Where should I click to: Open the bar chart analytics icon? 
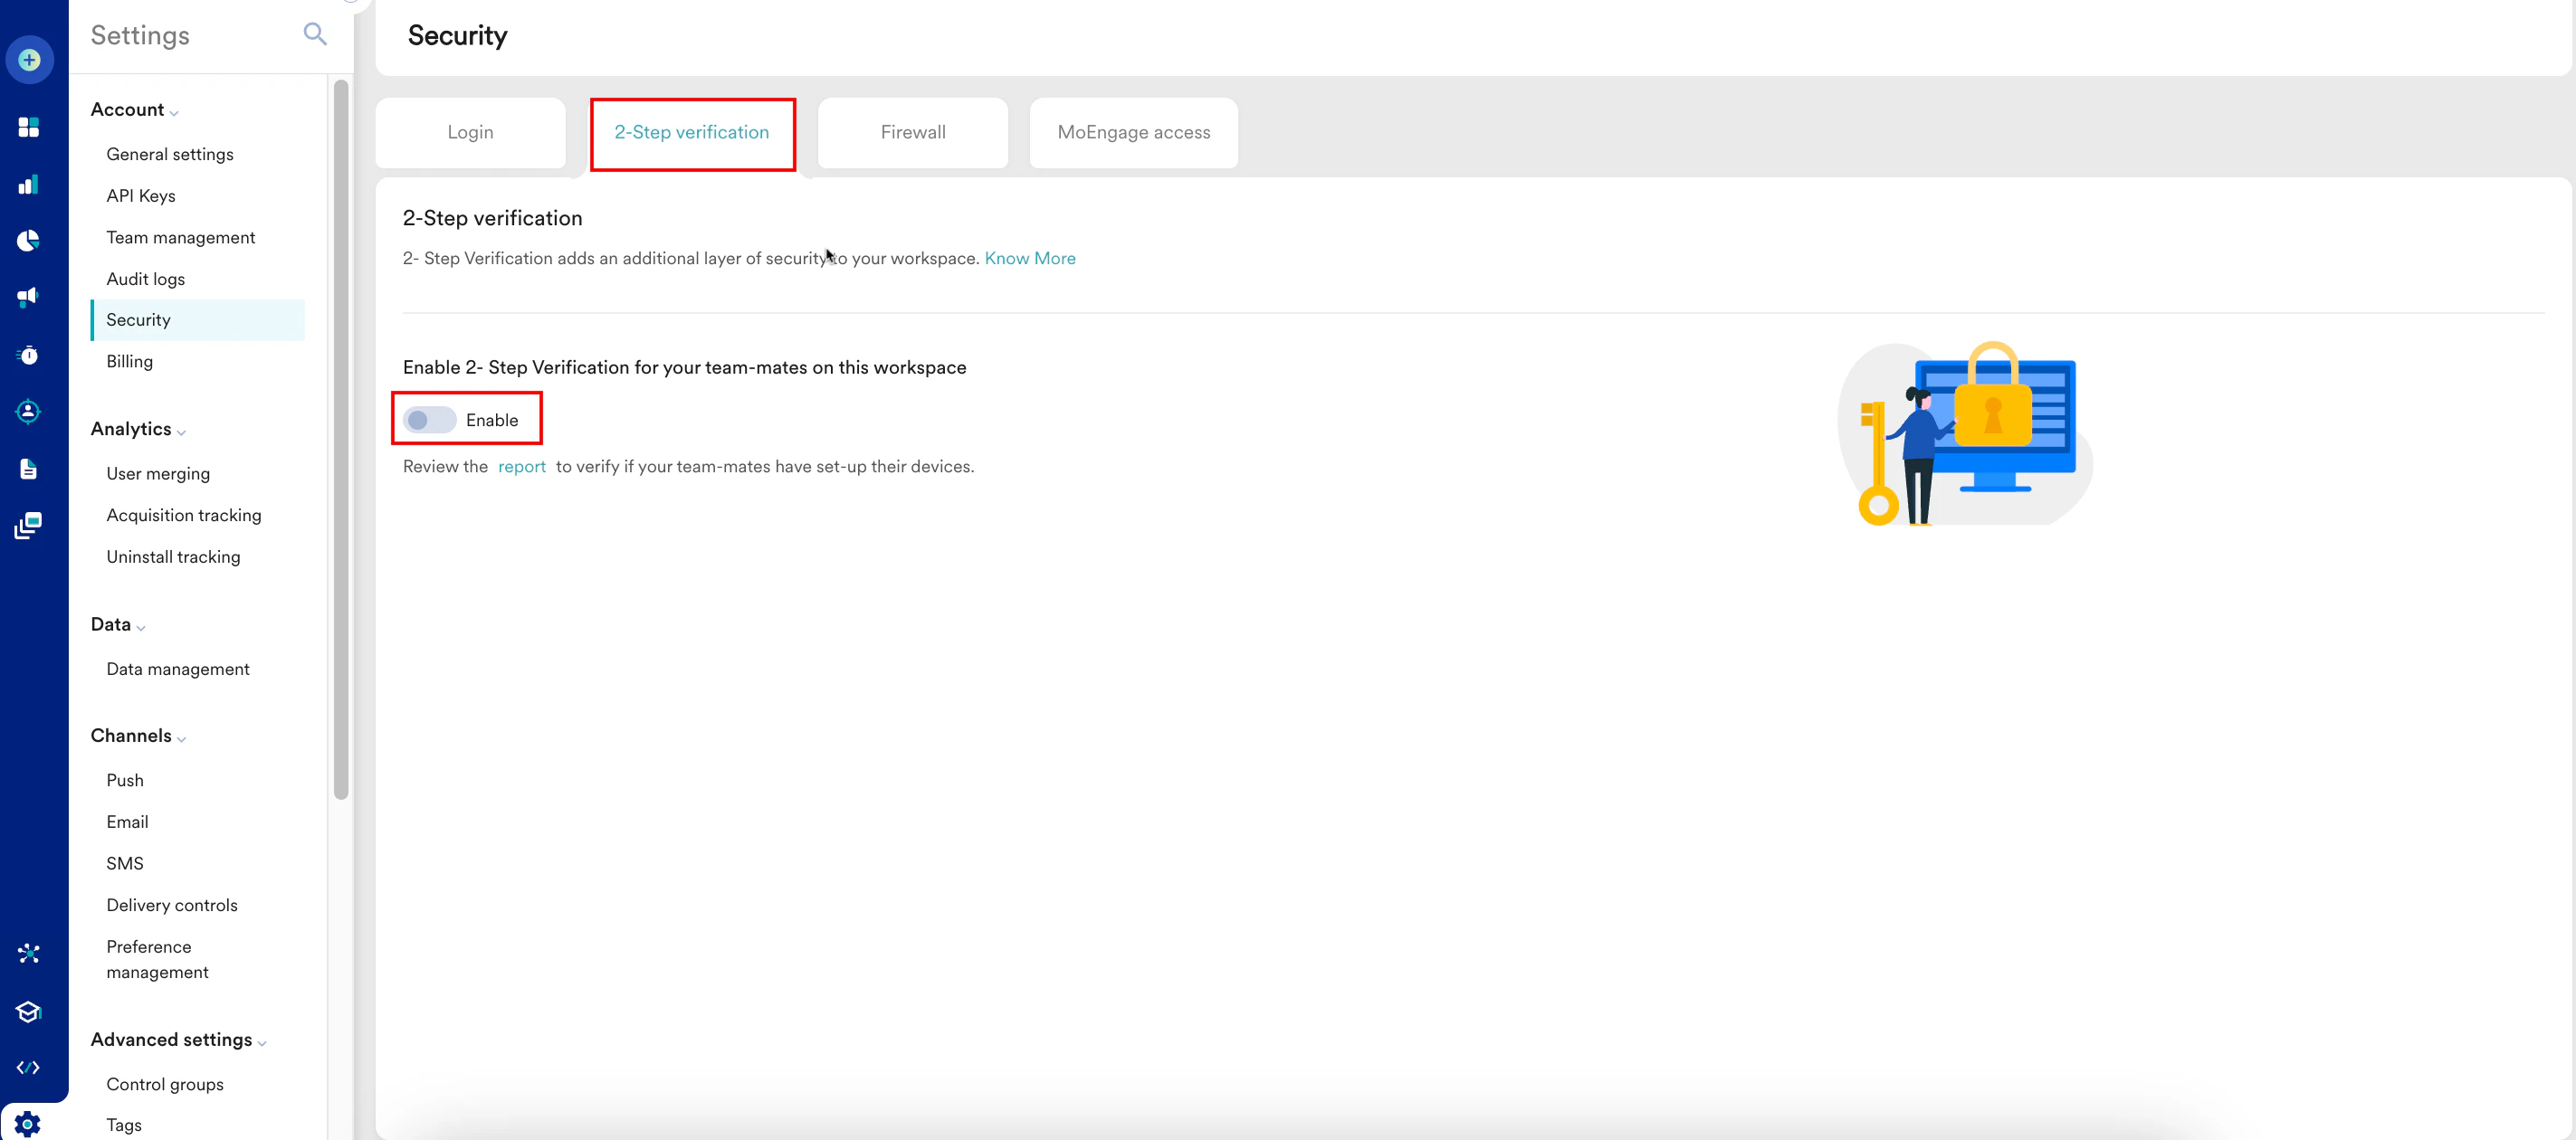28,184
